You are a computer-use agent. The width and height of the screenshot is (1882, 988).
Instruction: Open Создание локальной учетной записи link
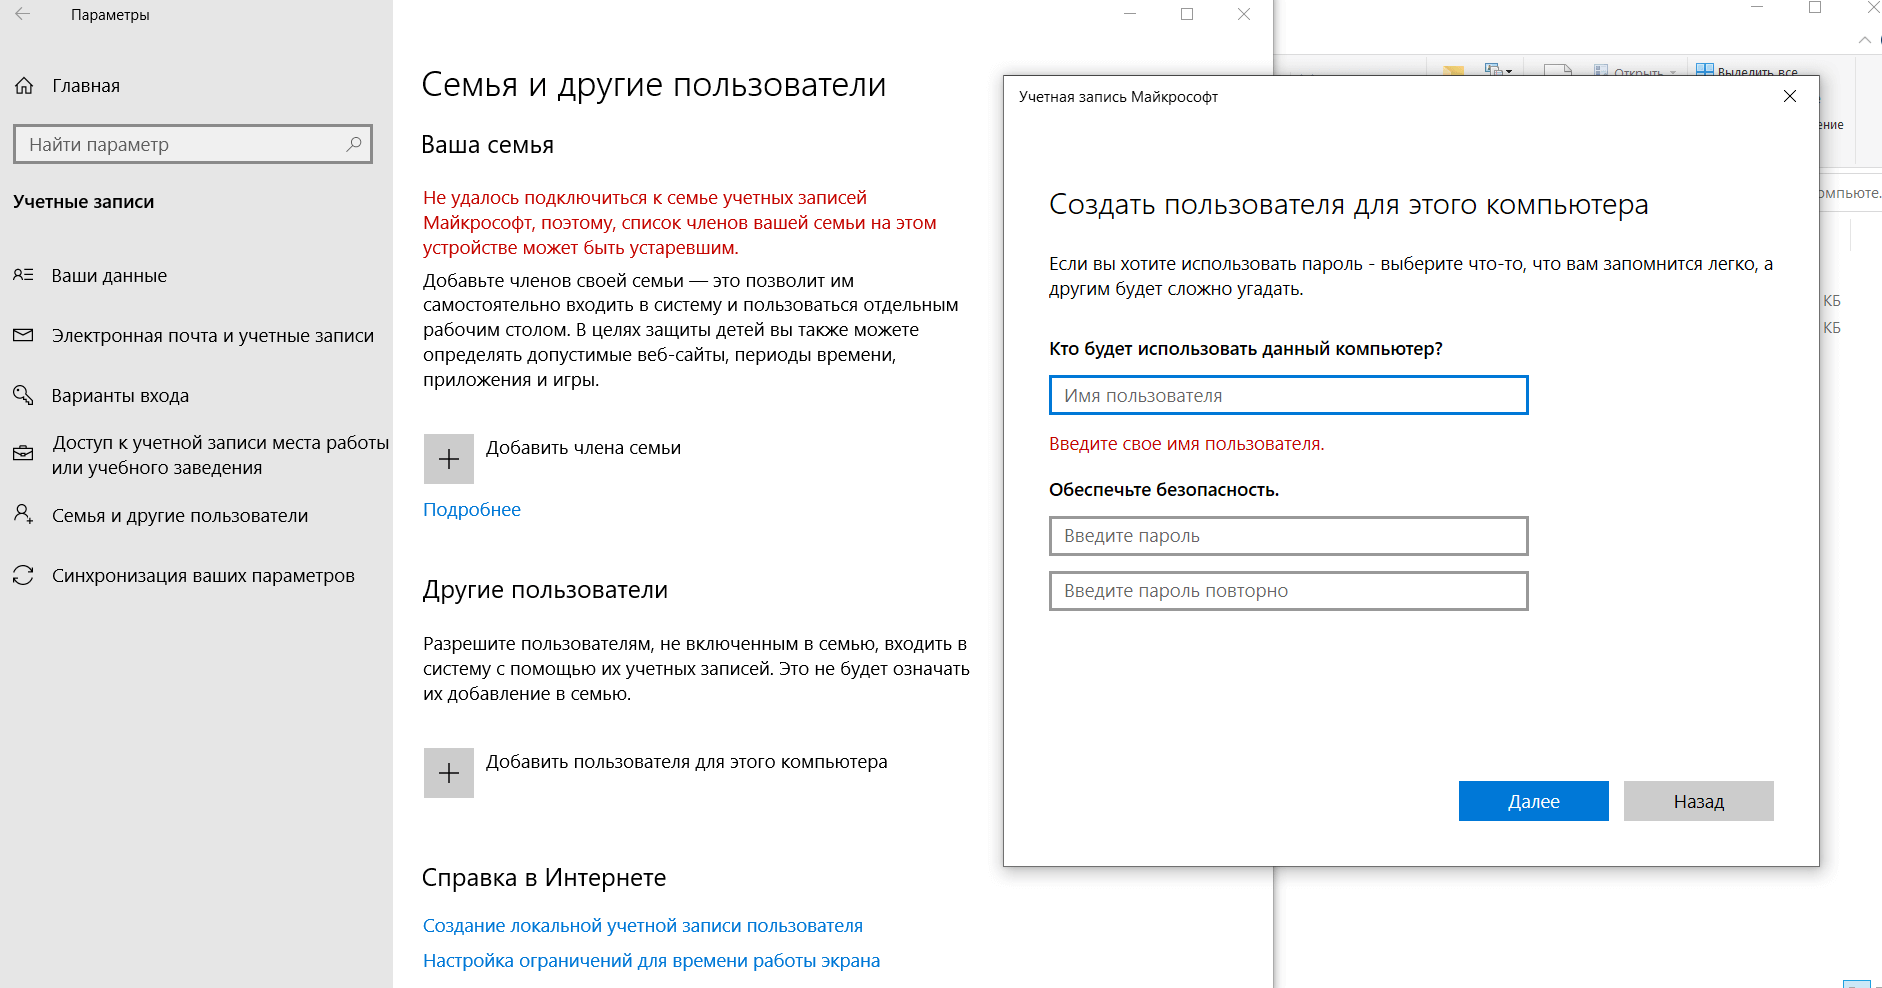[x=642, y=926]
